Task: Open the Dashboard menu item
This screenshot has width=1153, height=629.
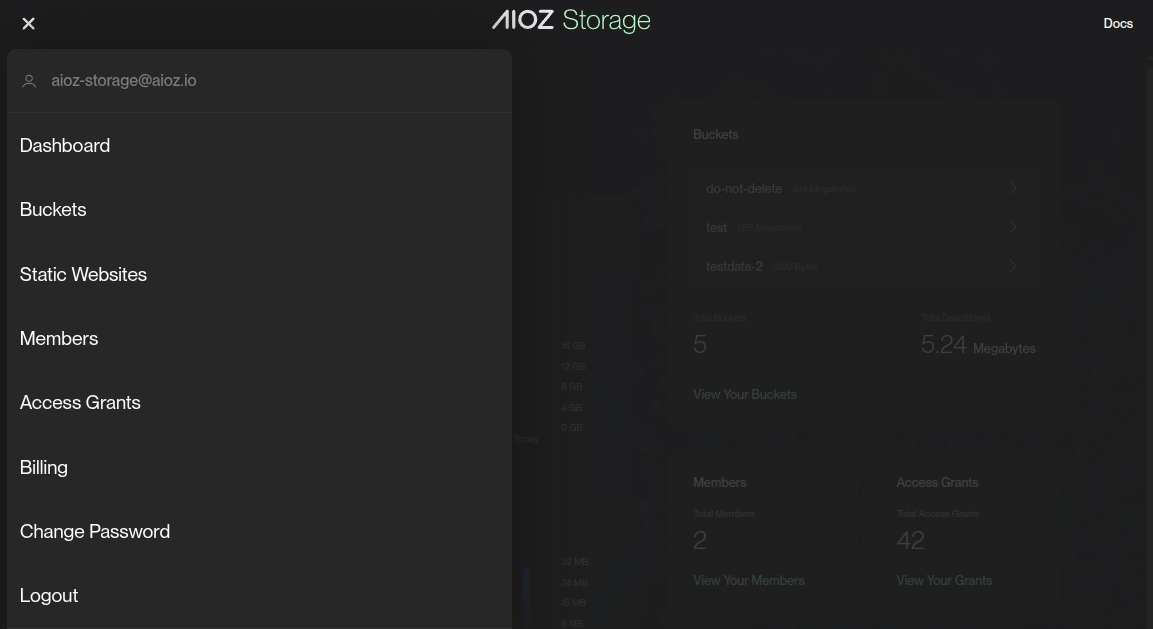Action: tap(65, 146)
